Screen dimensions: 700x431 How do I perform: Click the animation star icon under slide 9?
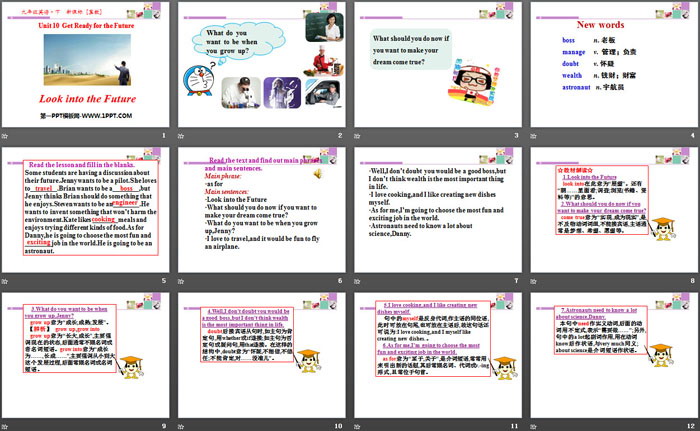coord(5,427)
